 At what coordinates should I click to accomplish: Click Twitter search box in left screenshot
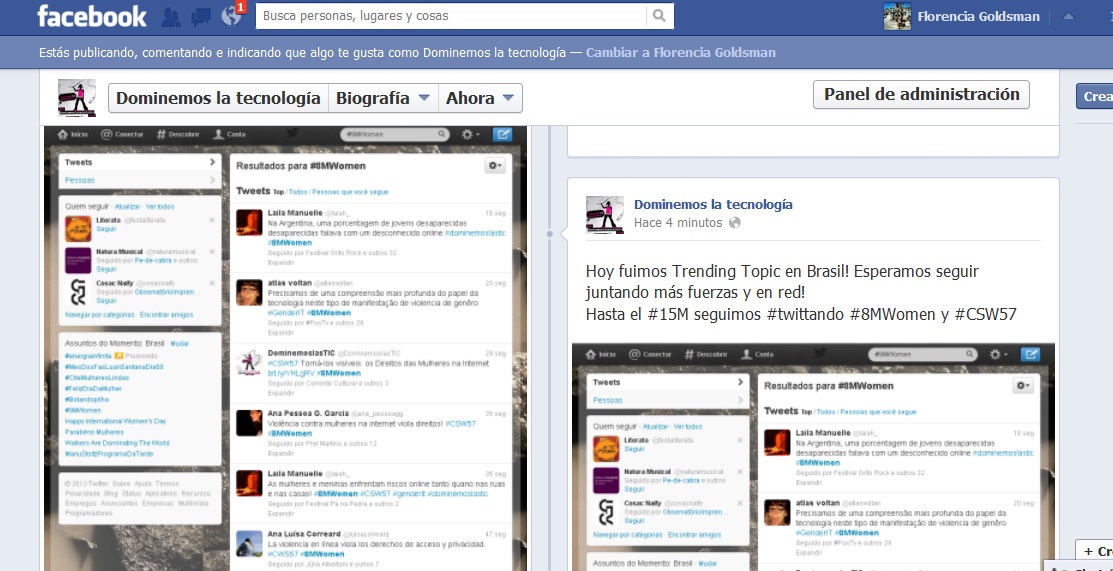[x=395, y=134]
